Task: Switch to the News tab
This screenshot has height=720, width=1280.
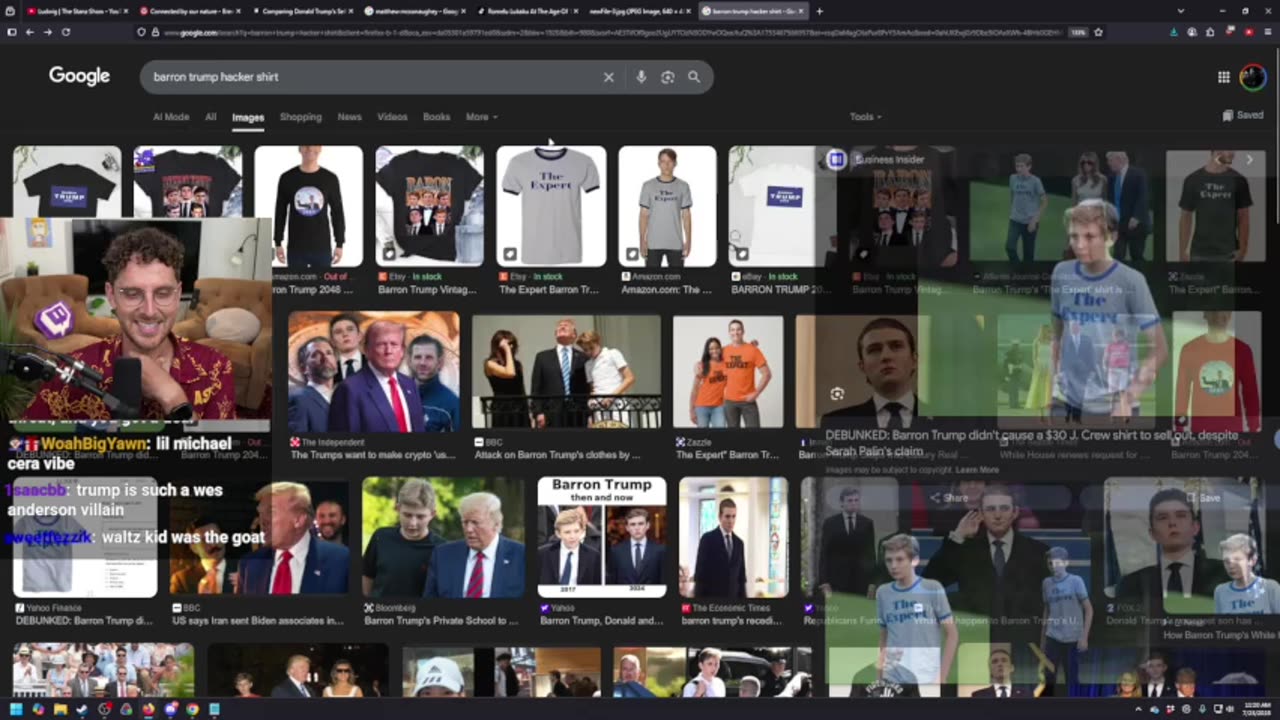Action: coord(349,117)
